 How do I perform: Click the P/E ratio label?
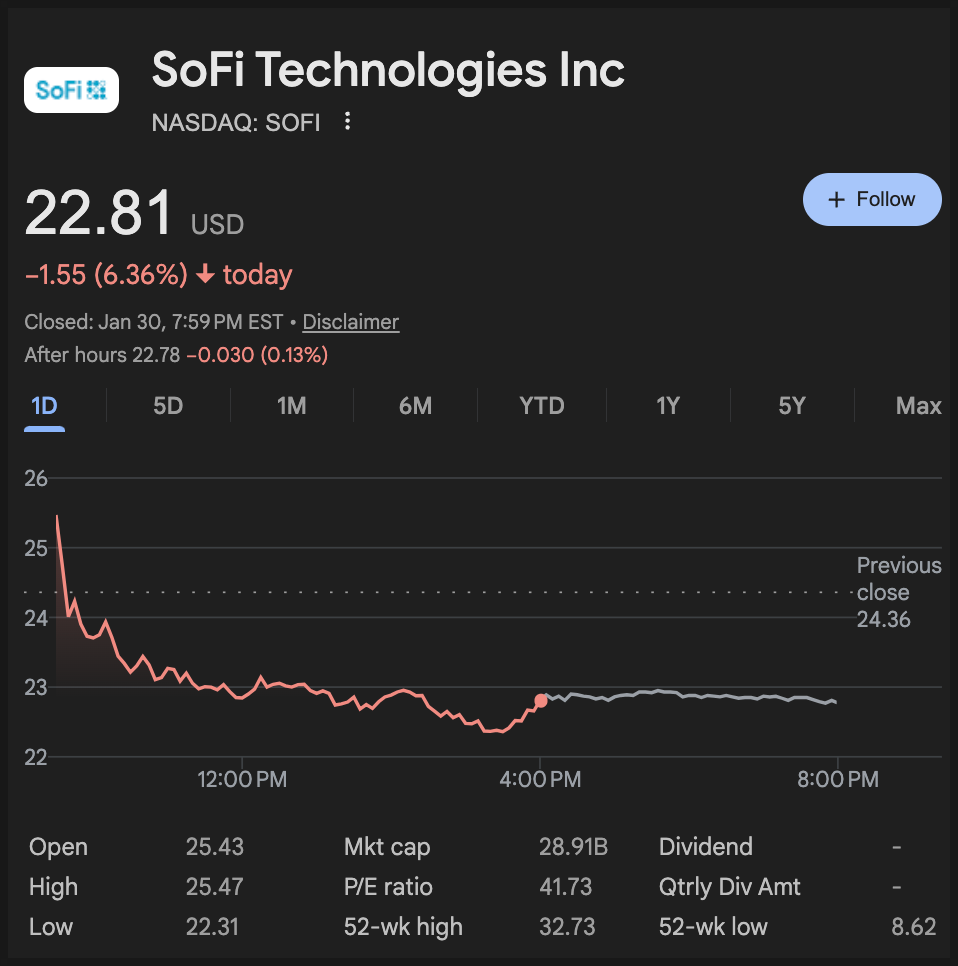click(388, 887)
